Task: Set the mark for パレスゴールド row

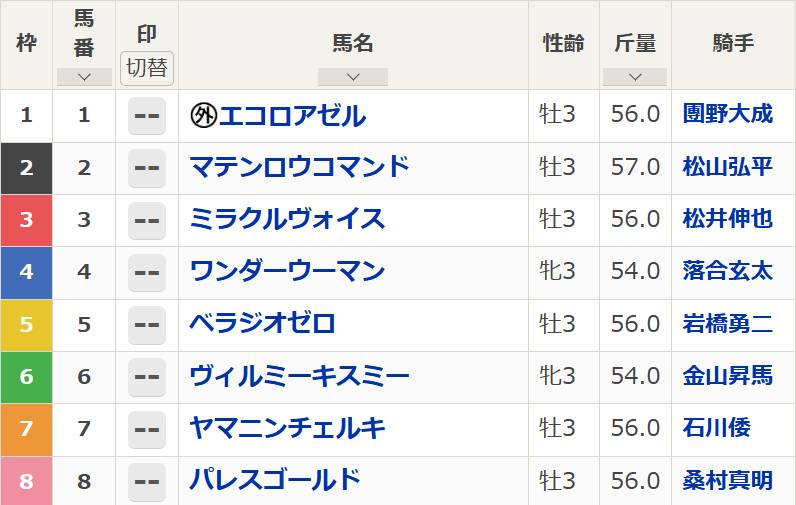Action: (x=147, y=481)
